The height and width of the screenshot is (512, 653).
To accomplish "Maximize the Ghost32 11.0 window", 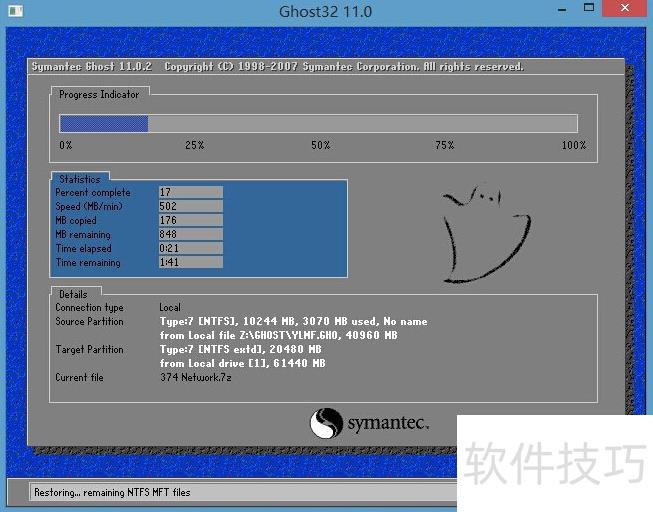I will (x=588, y=8).
